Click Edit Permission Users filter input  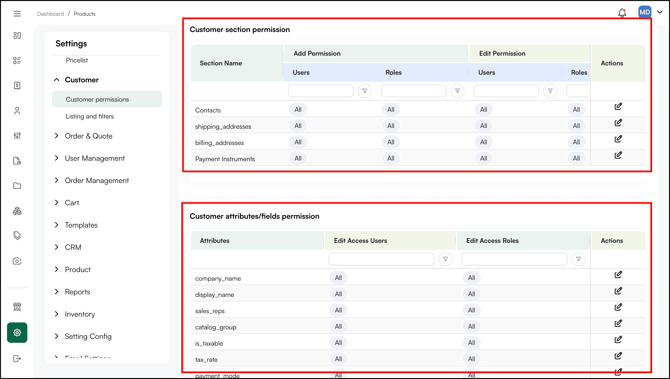[506, 91]
